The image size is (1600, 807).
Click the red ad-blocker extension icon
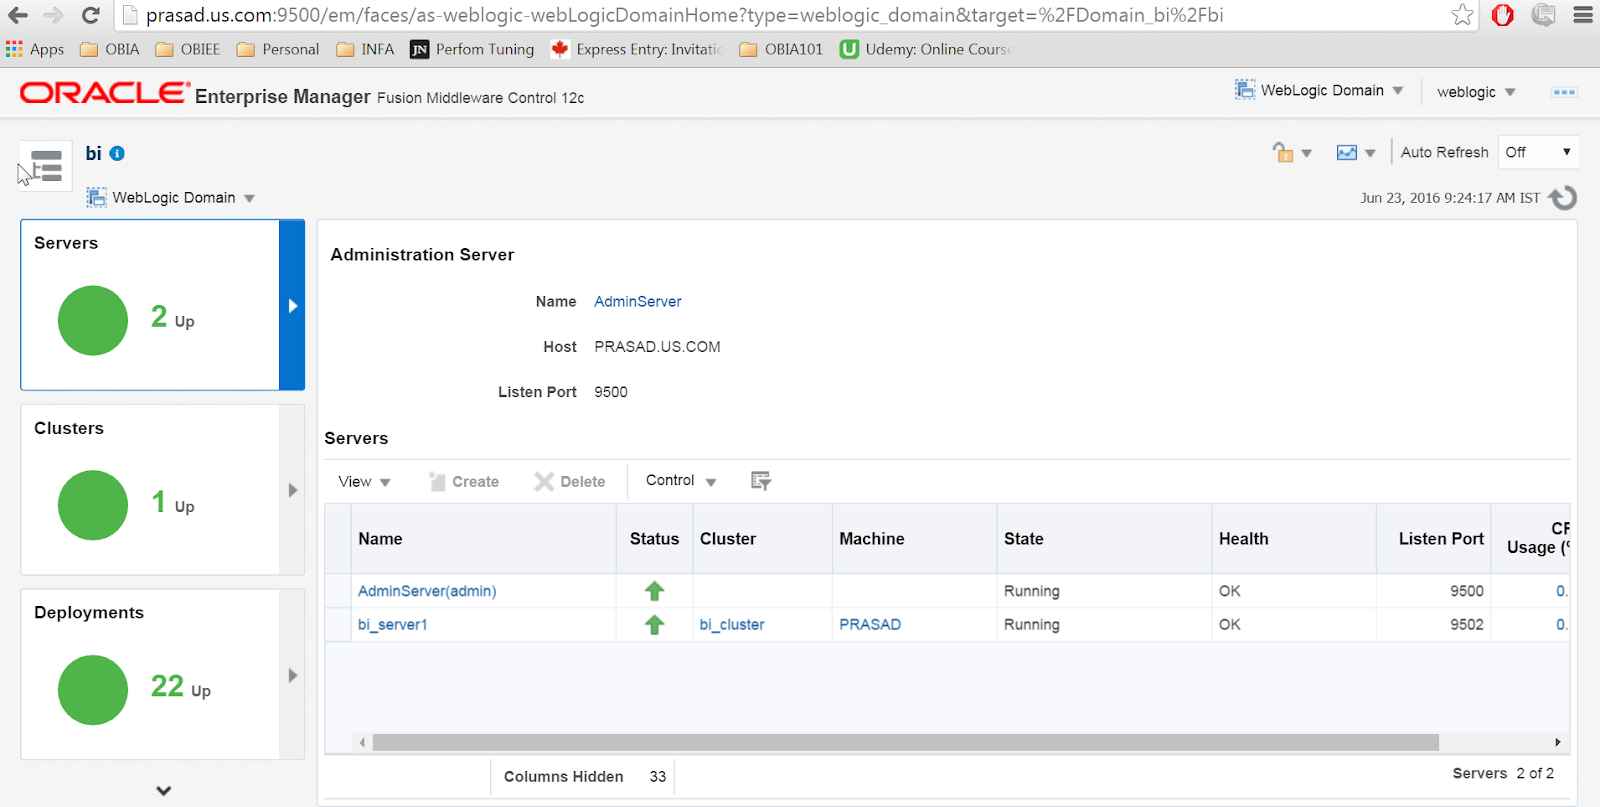tap(1502, 15)
